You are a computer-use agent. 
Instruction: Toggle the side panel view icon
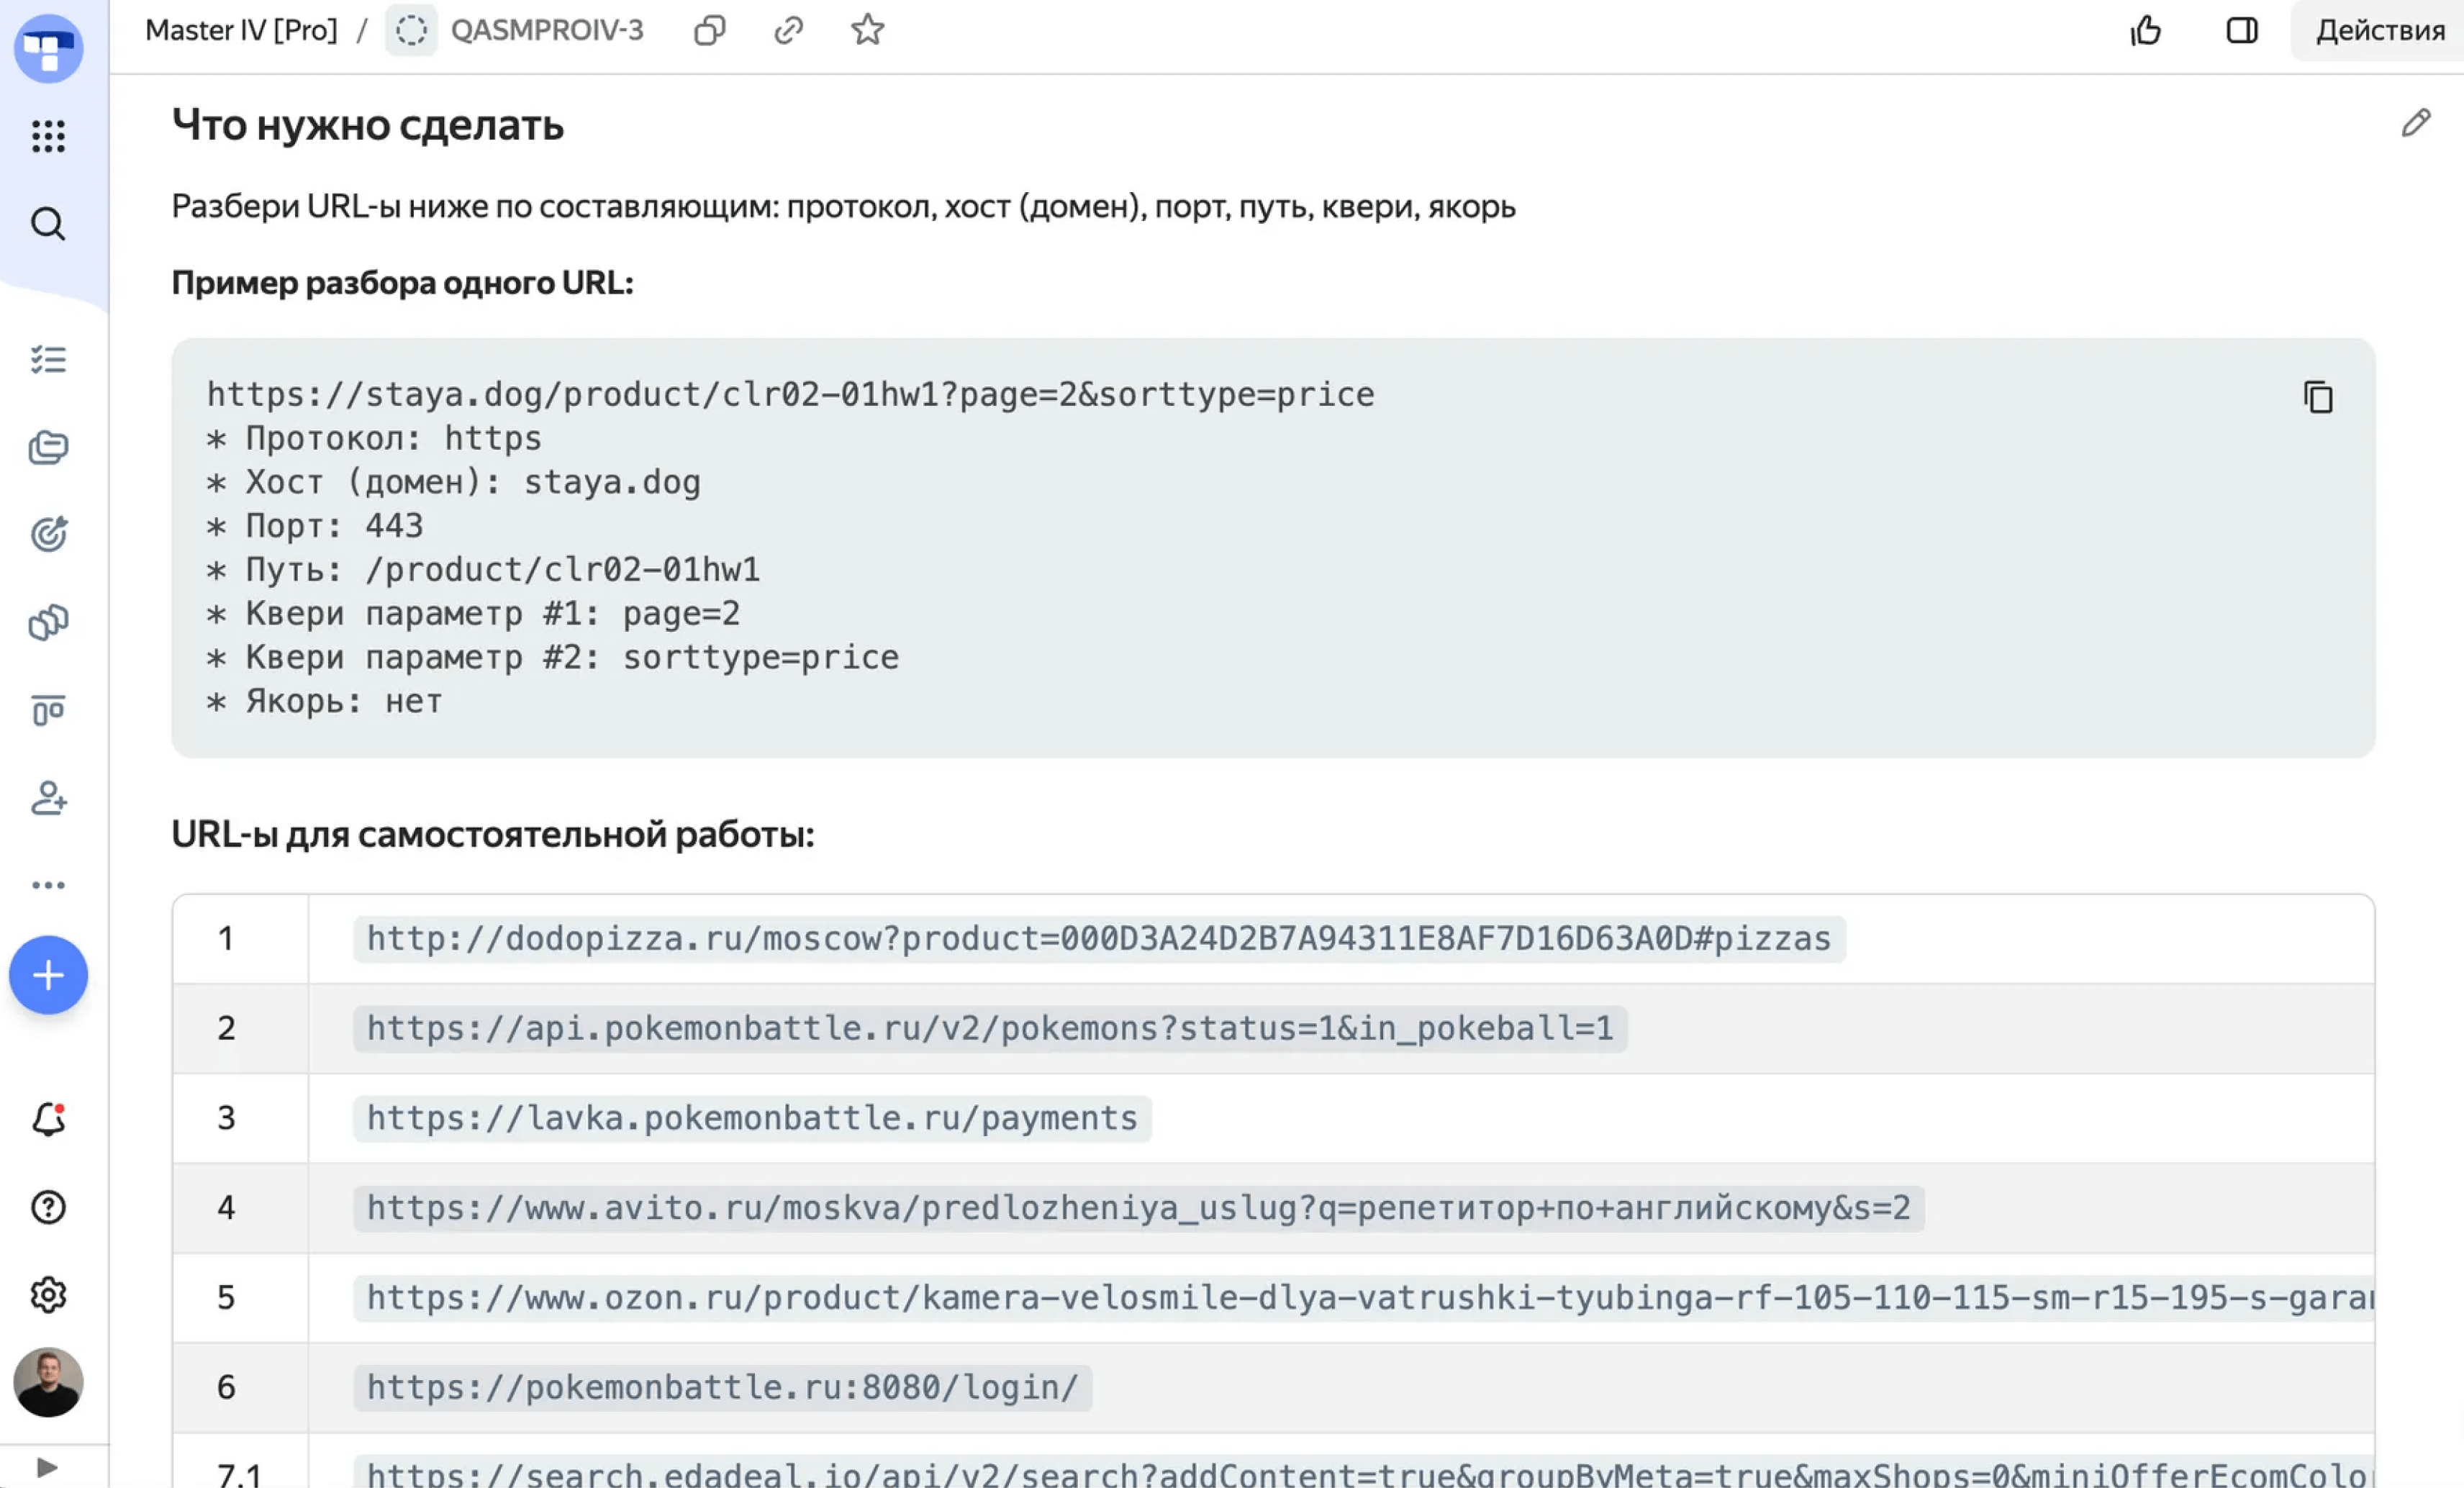pos(2242,30)
